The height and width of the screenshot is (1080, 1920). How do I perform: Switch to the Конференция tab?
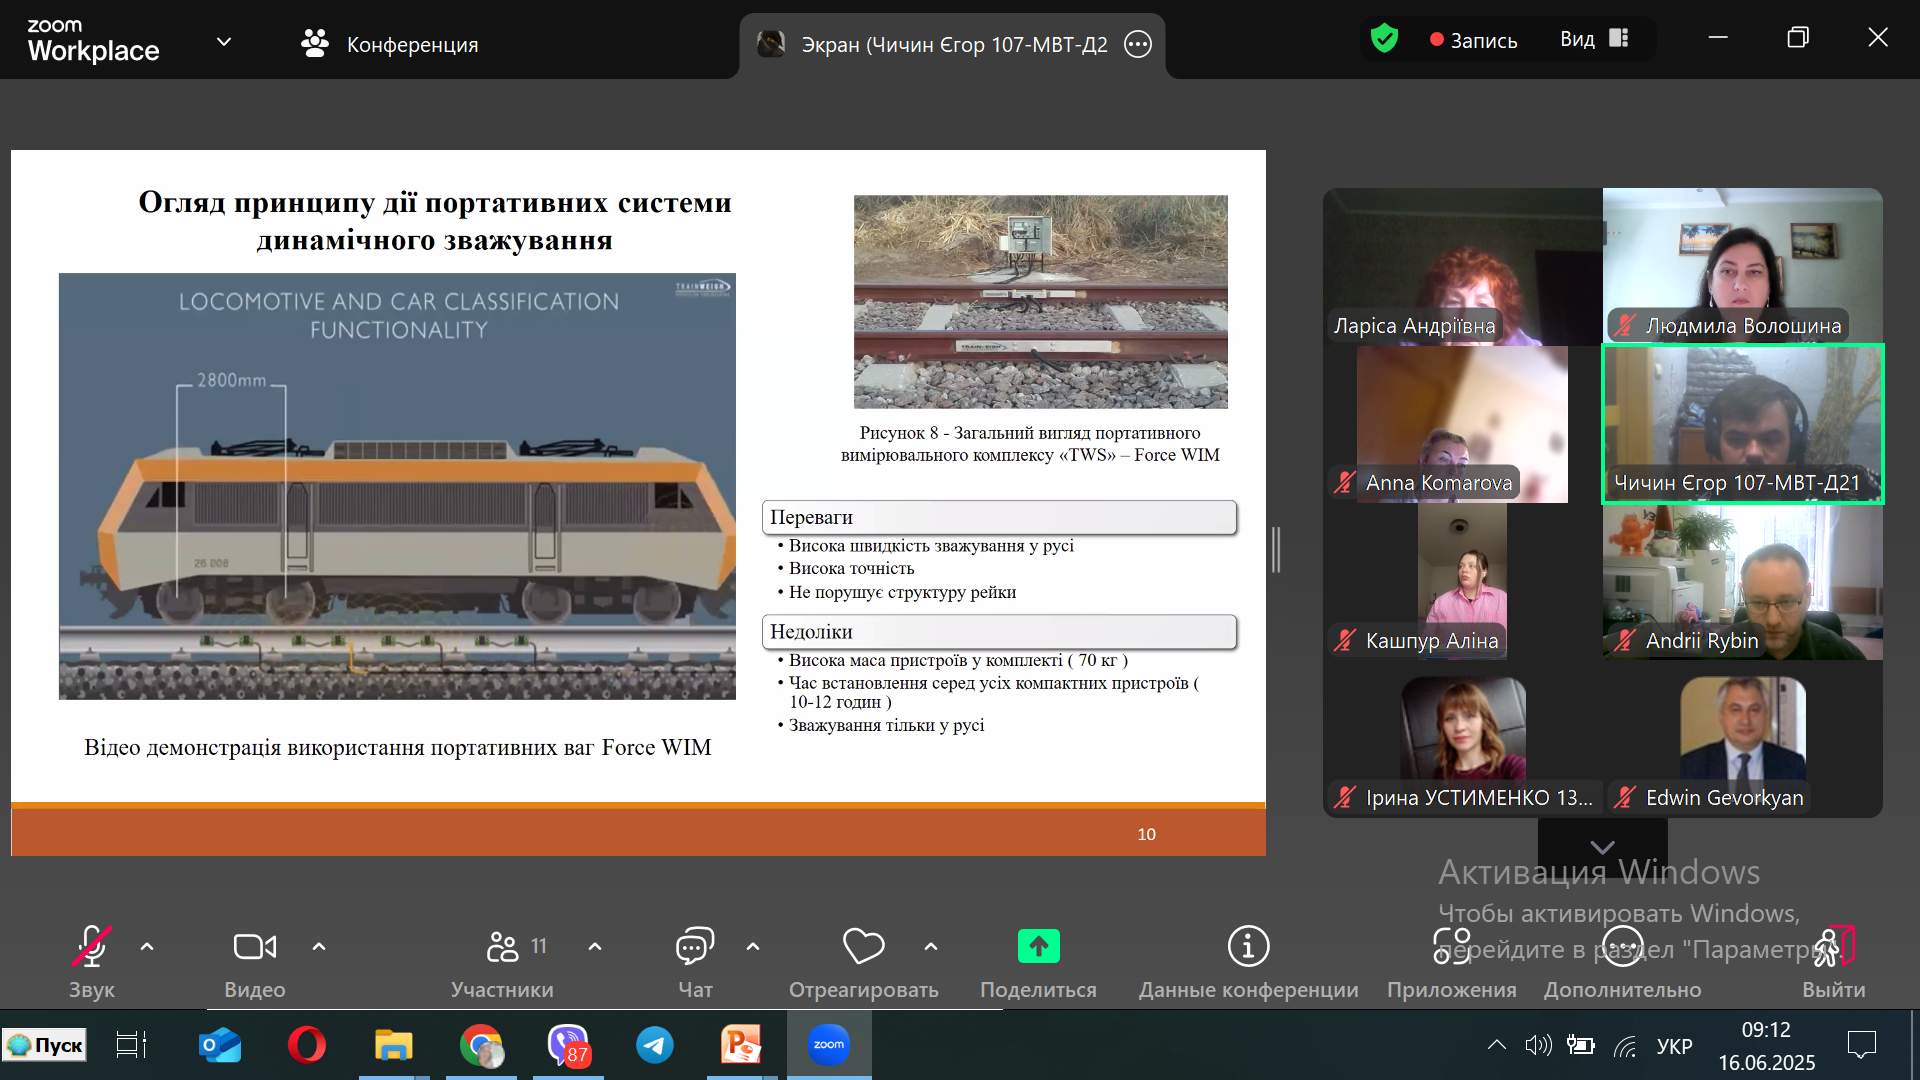click(390, 44)
